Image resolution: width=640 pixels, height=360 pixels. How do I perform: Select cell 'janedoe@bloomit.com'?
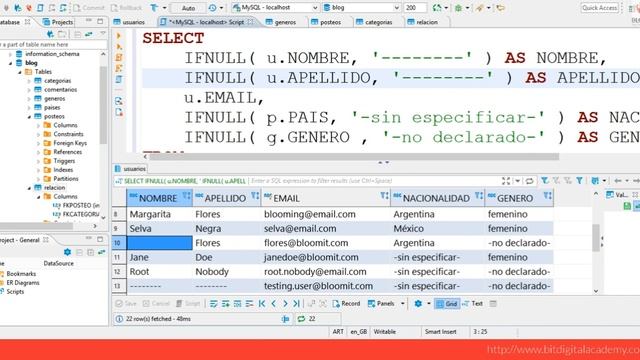click(325, 258)
